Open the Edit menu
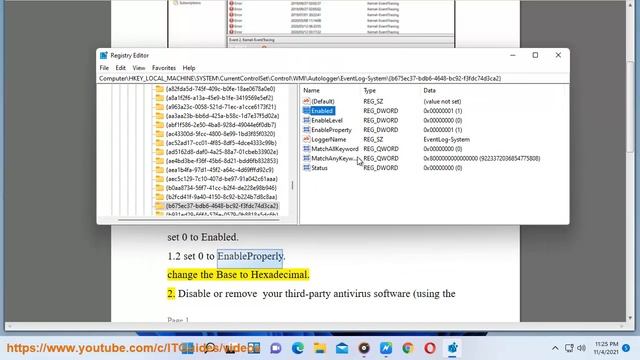This screenshot has height=360, width=640. coord(120,68)
